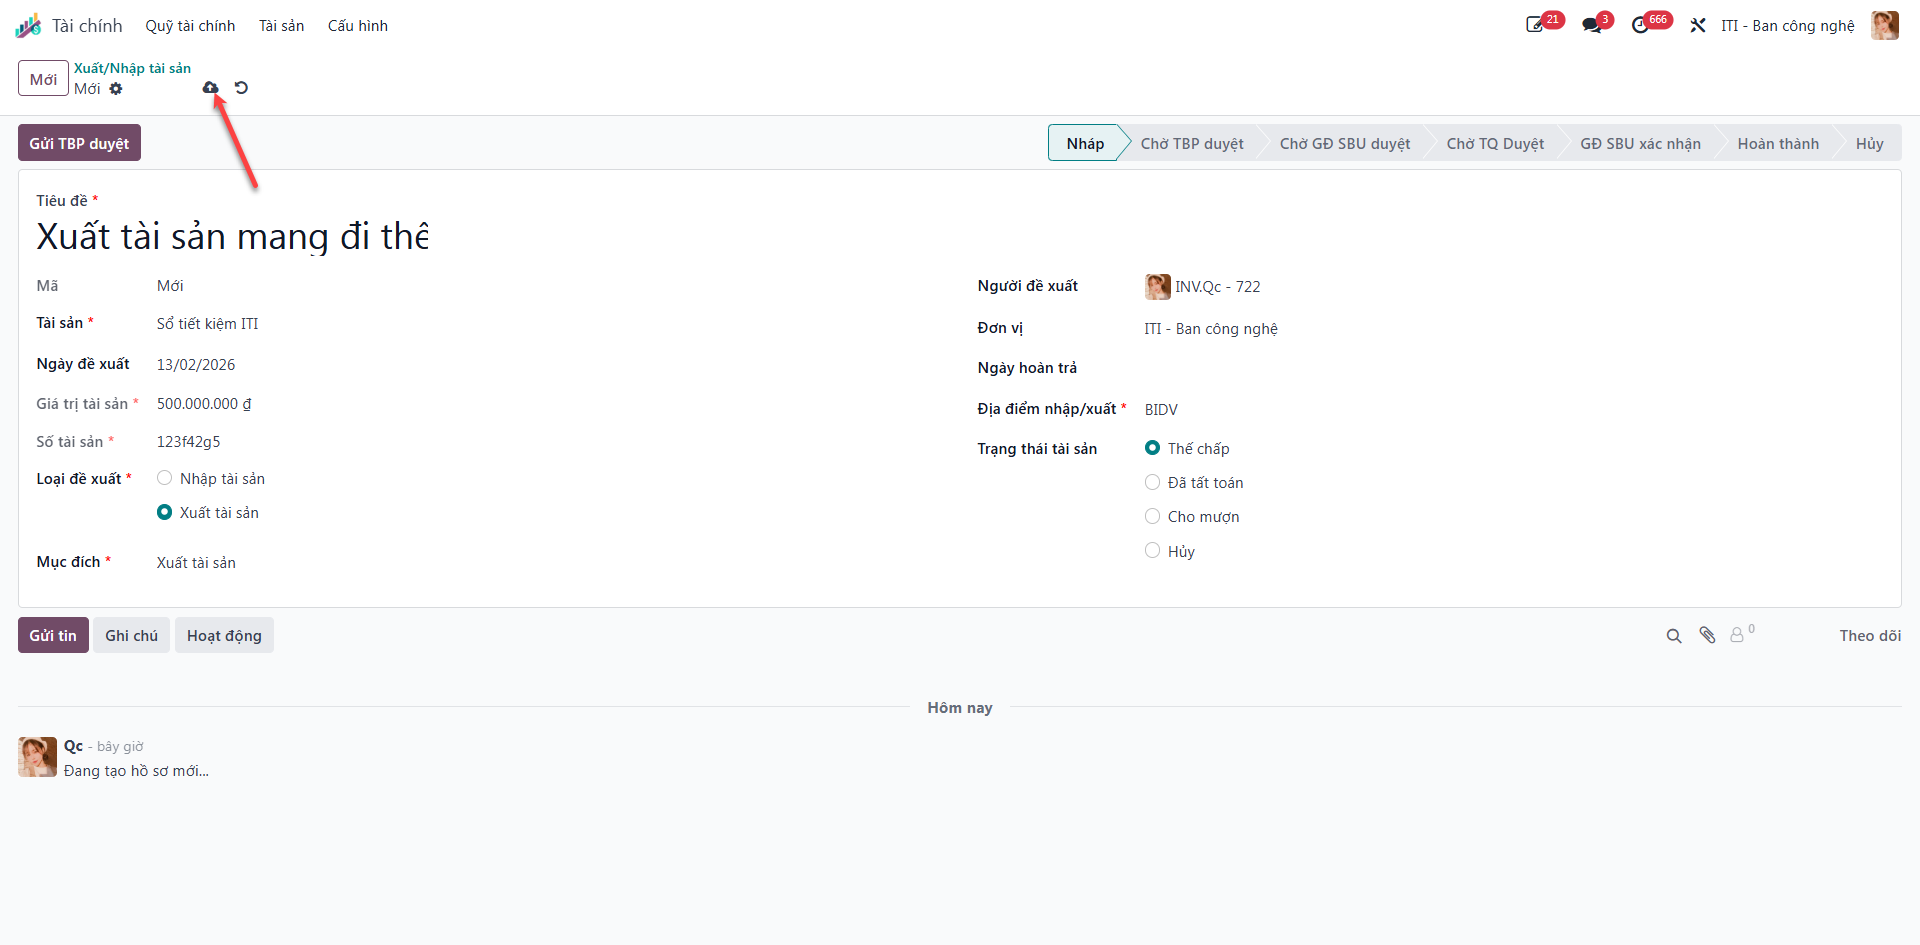This screenshot has width=1920, height=945.
Task: Open the gear actions menu next to Mới
Action: [x=116, y=89]
